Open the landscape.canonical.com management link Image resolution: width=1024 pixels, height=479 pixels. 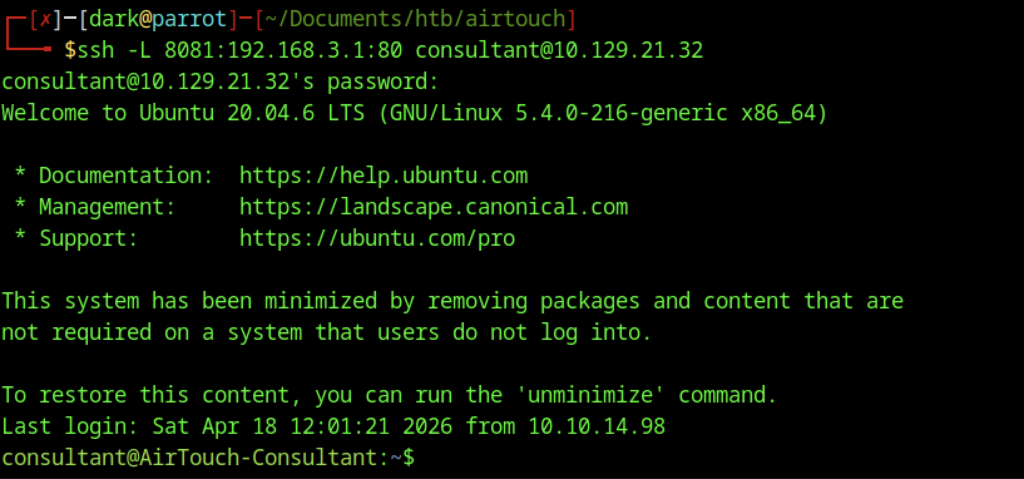[x=433, y=207]
